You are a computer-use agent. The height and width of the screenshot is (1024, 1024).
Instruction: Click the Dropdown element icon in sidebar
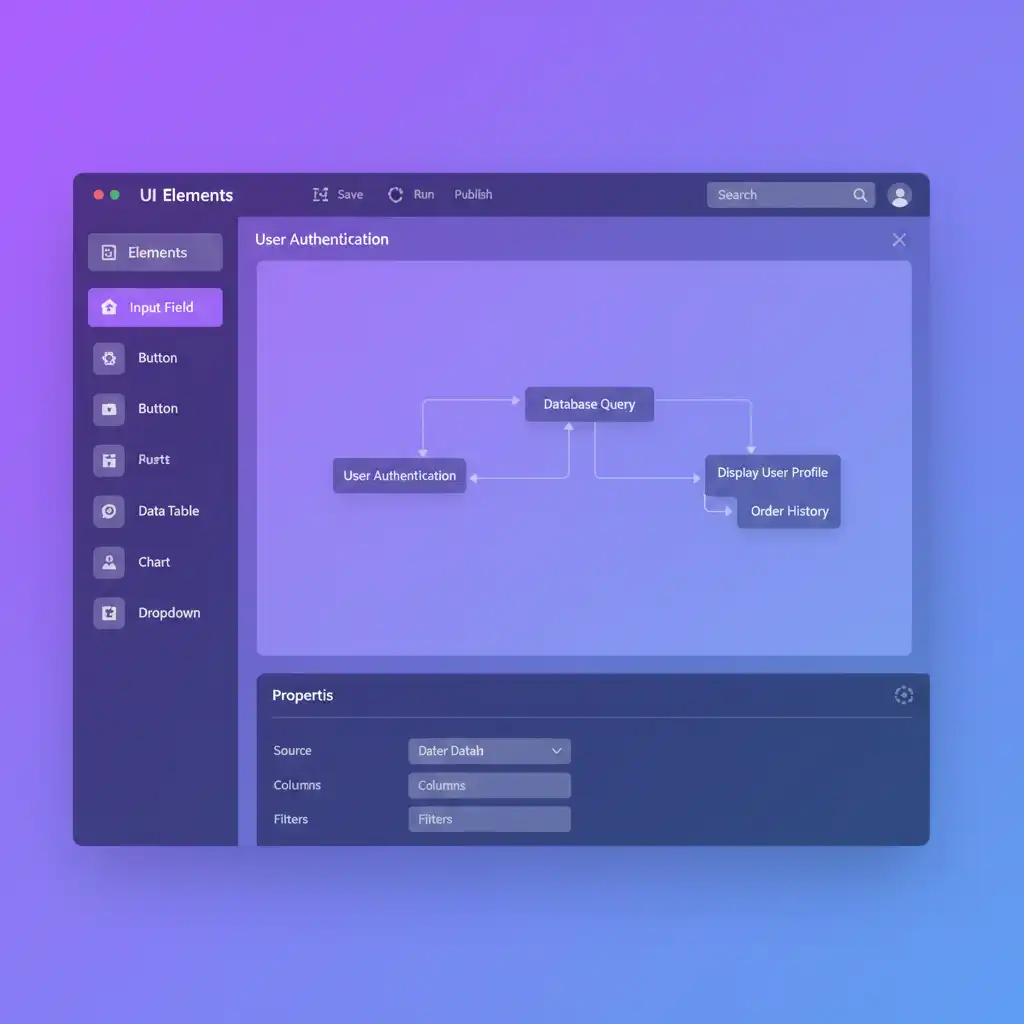click(x=109, y=613)
